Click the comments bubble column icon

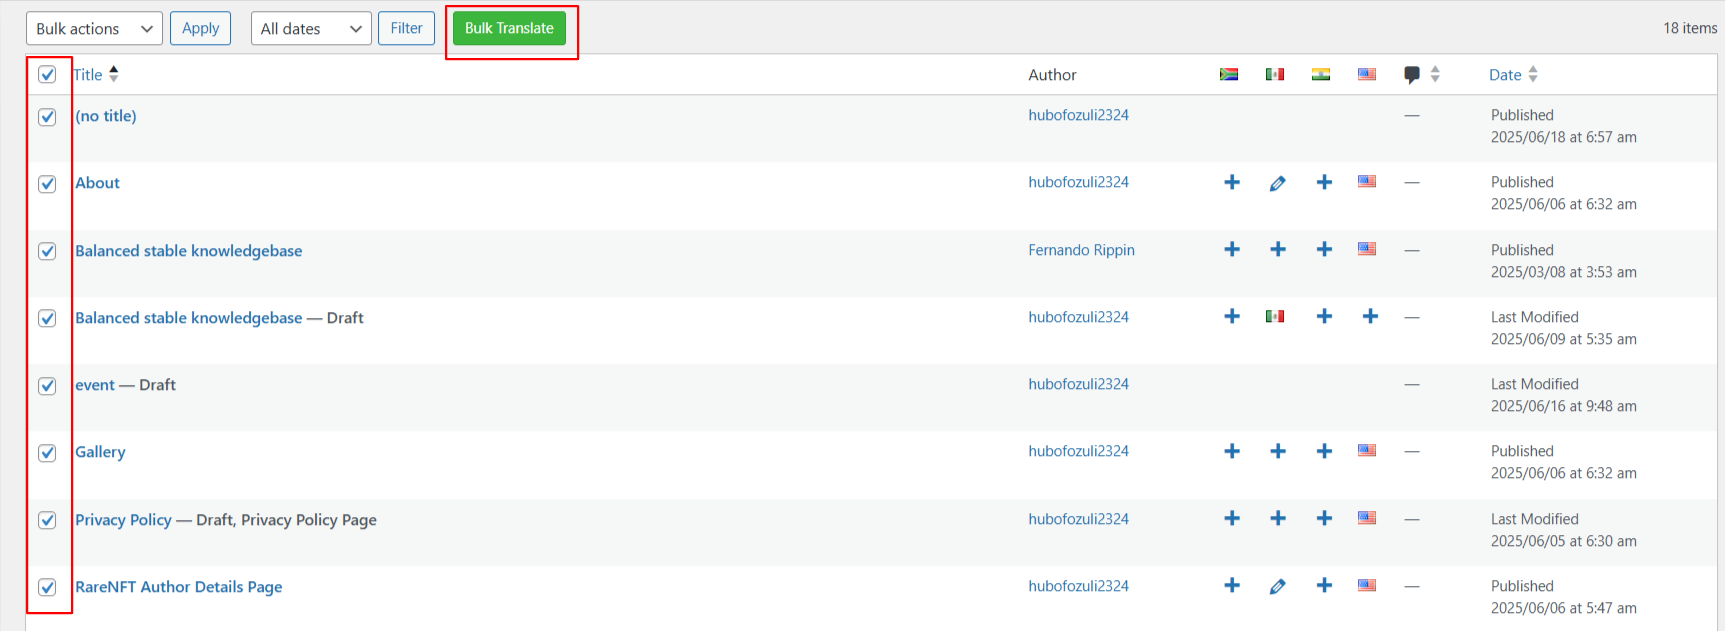[x=1411, y=74]
